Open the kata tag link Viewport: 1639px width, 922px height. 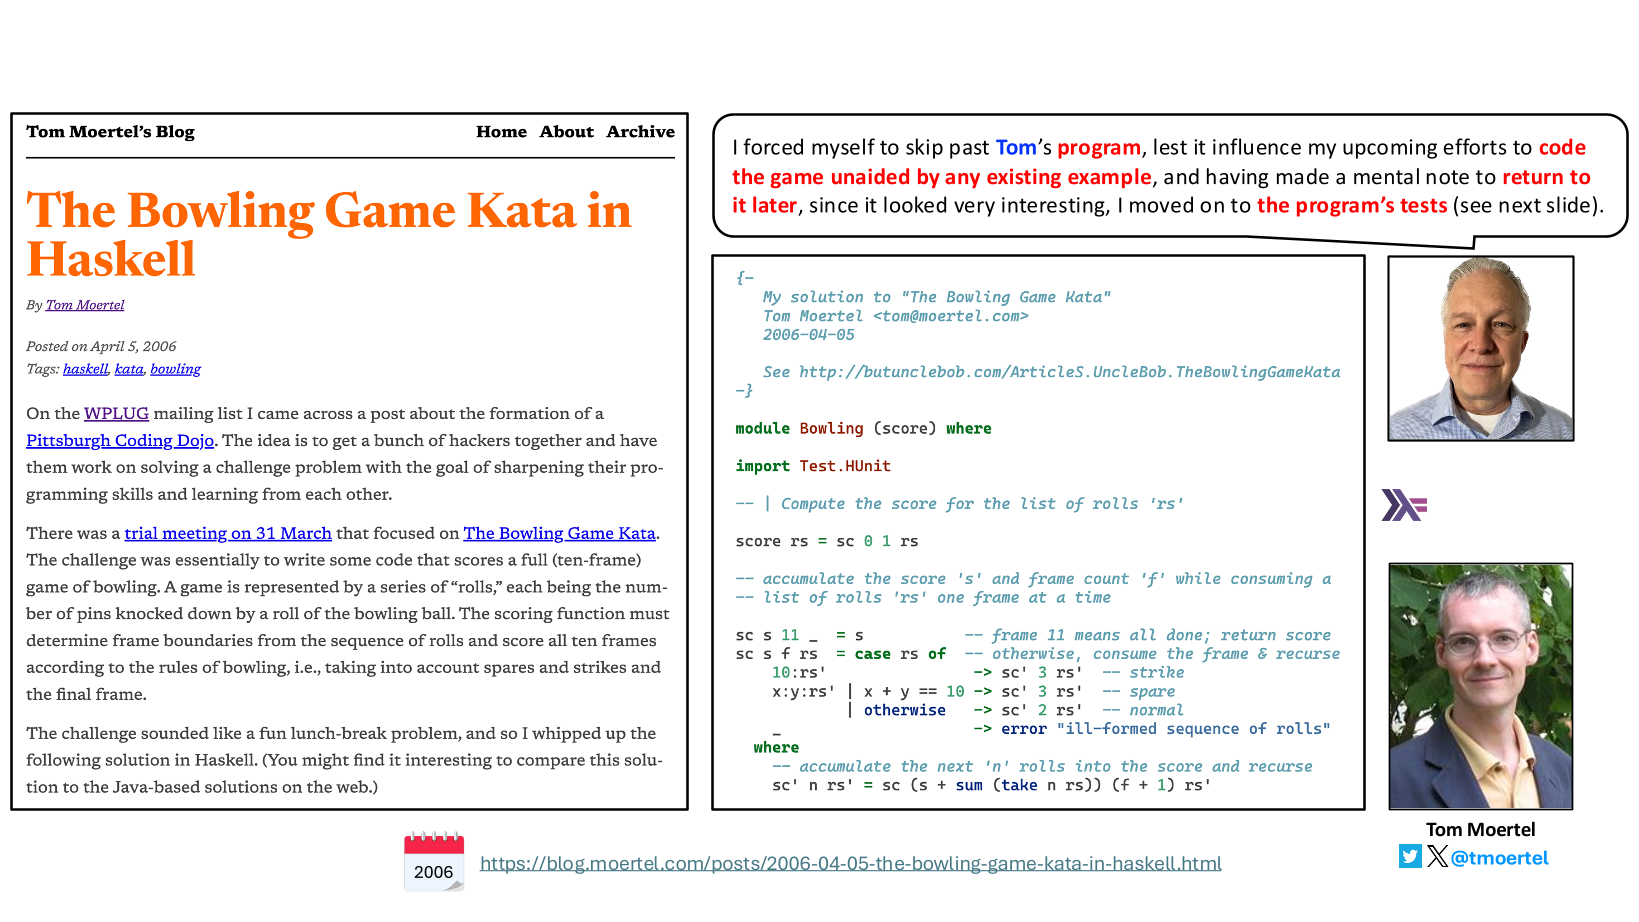[129, 369]
